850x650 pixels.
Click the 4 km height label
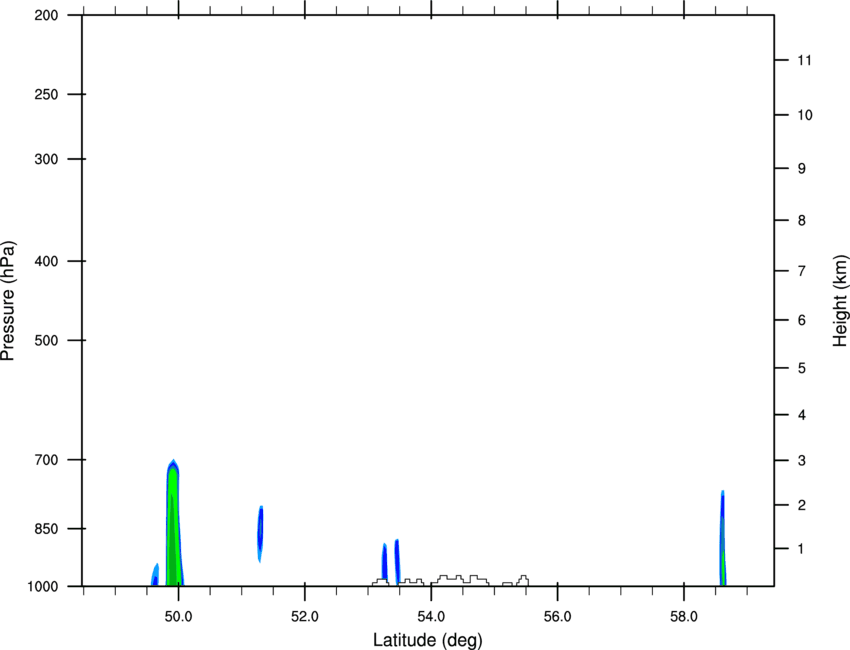tap(802, 415)
